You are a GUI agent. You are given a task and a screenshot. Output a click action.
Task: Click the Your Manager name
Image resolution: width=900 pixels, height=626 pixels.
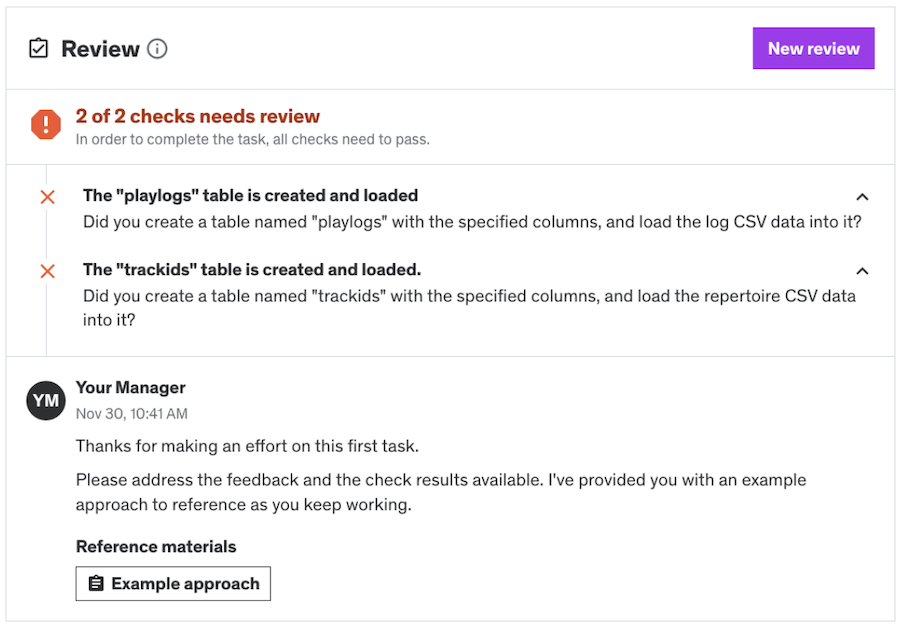pos(131,388)
